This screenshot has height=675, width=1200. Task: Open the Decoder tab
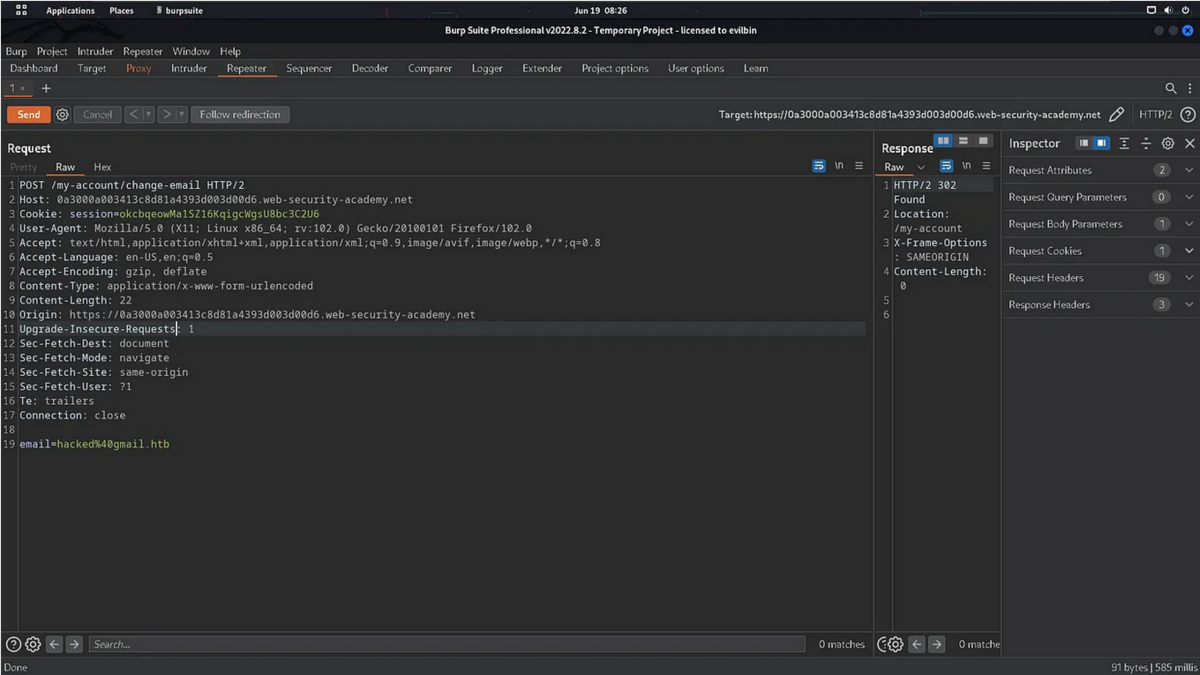point(370,68)
